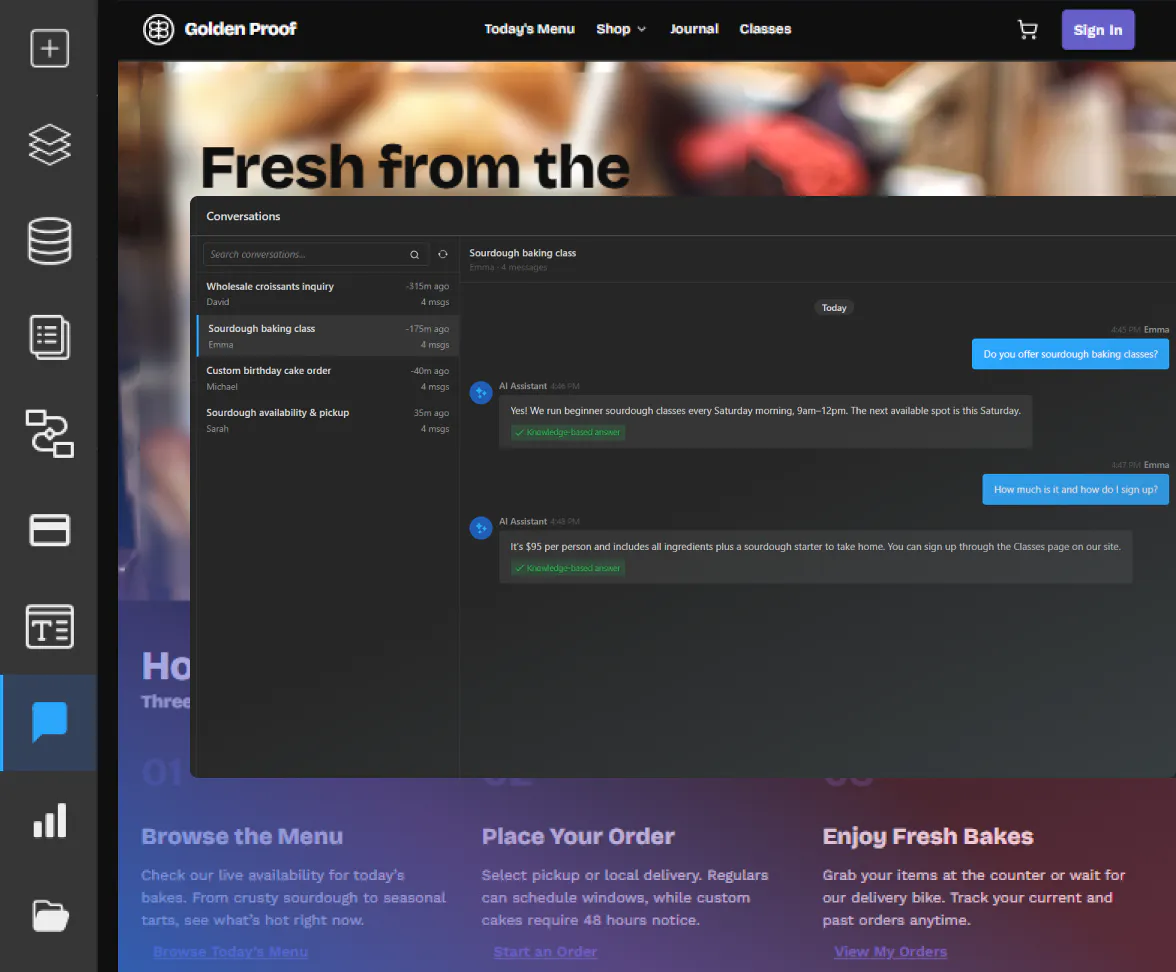Screen dimensions: 1176x972
Task: Refresh the conversations list
Action: coord(443,254)
